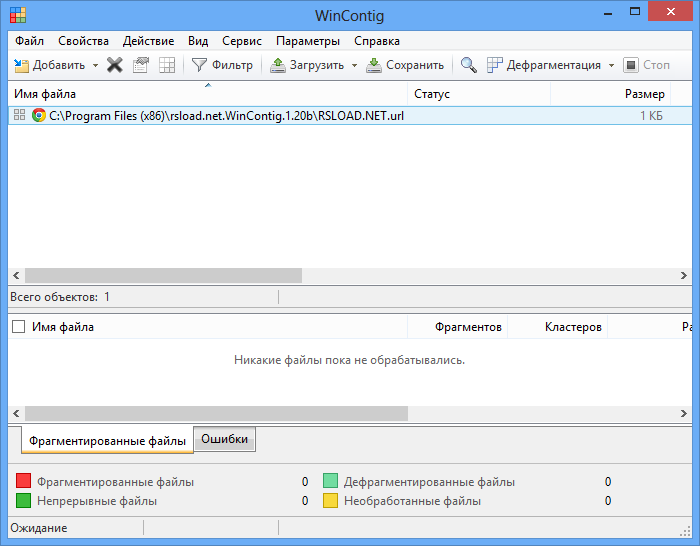The height and width of the screenshot is (546, 700).
Task: Minimize the WinContig window
Action: pyautogui.click(x=608, y=13)
